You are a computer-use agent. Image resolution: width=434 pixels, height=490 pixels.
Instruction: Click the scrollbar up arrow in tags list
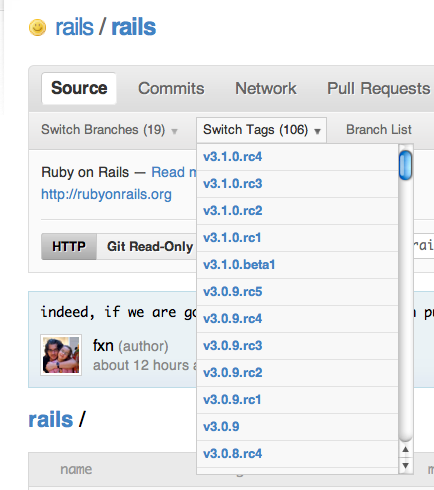[405, 450]
